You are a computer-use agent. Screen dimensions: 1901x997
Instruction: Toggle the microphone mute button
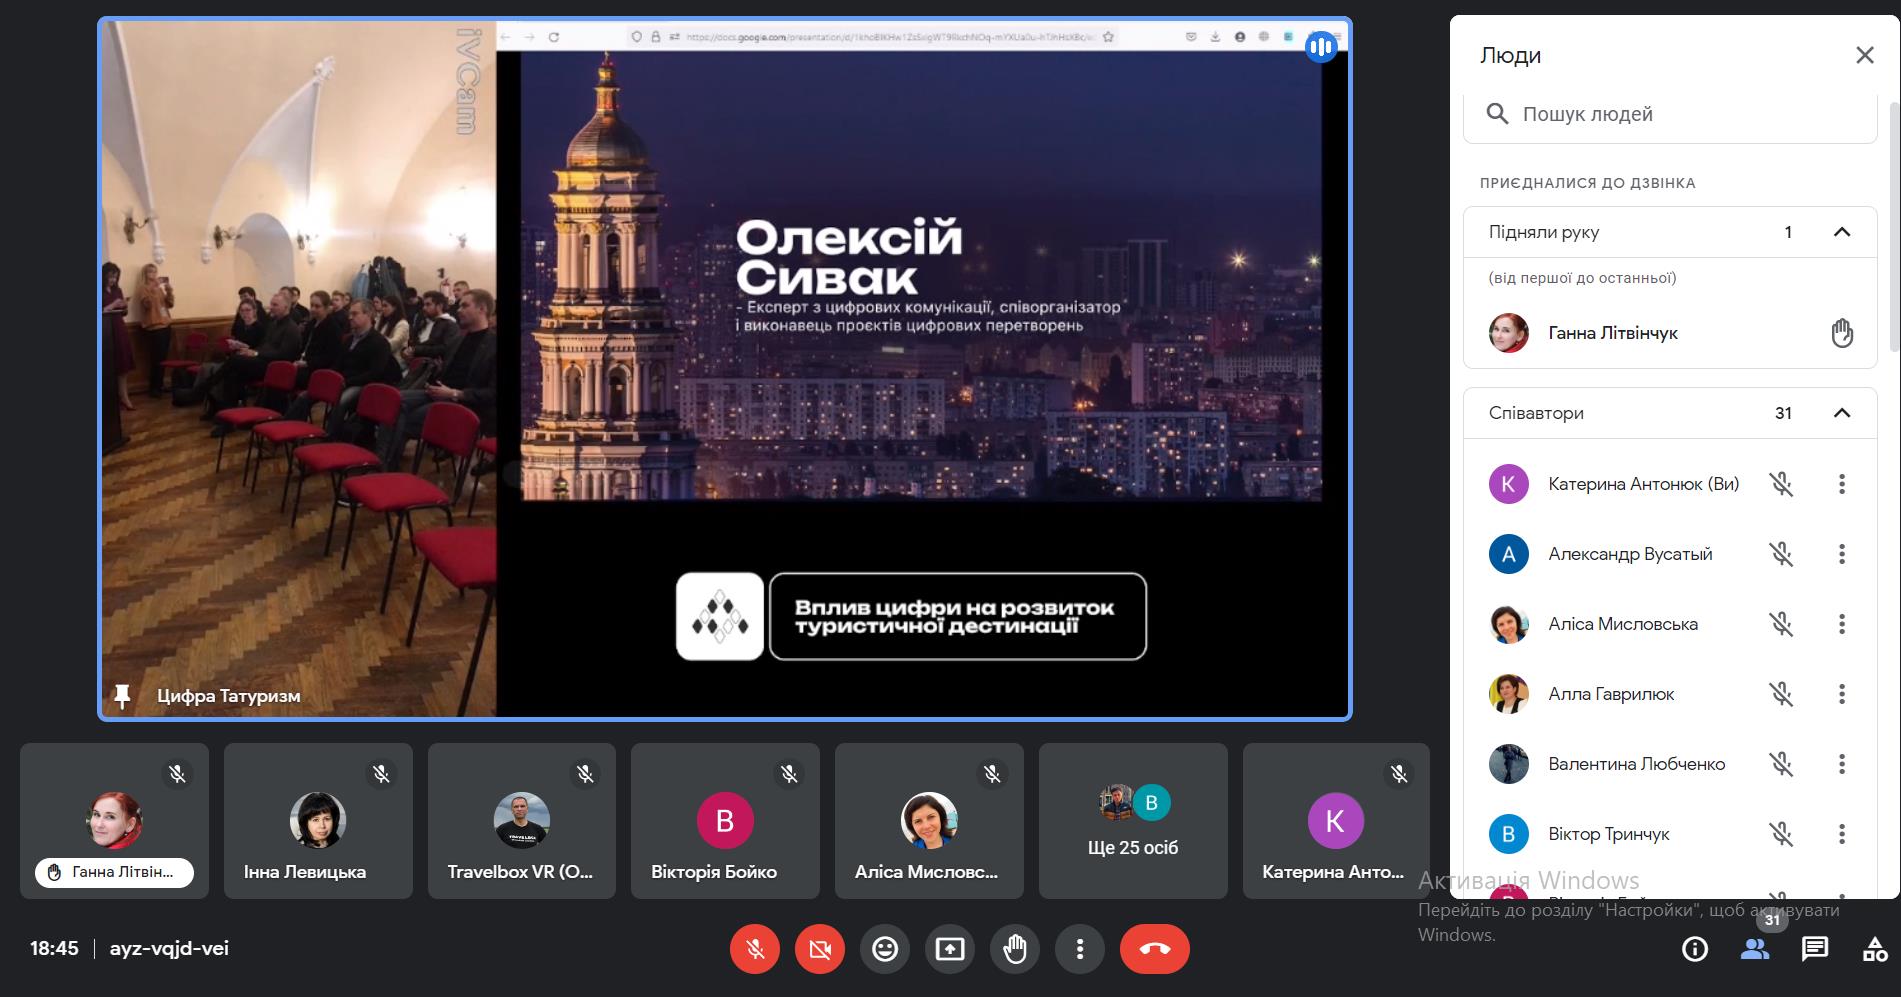(755, 949)
